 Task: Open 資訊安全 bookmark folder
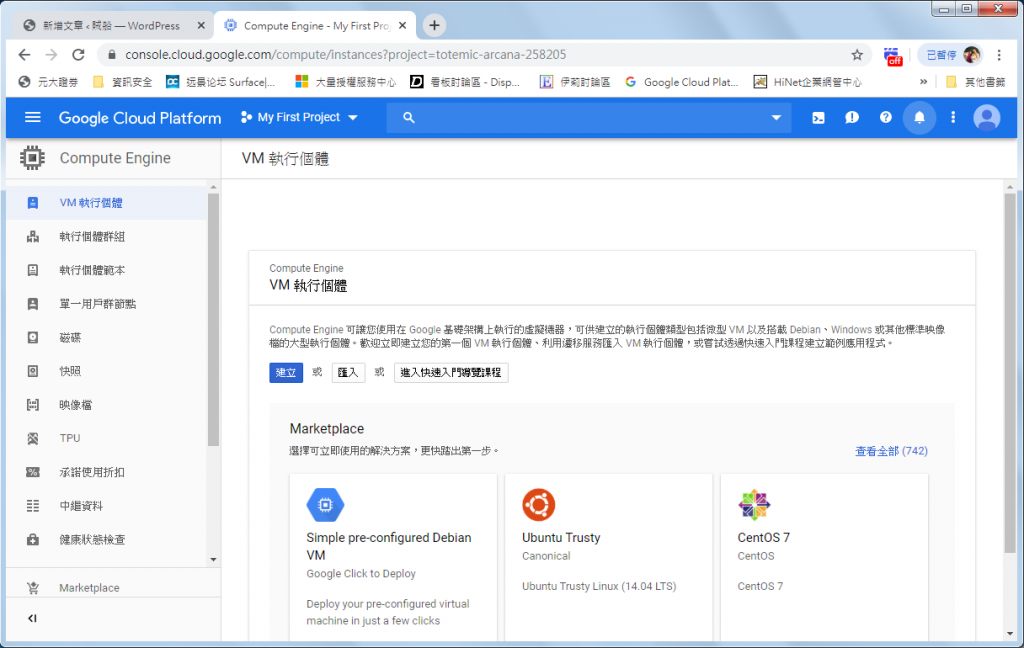[123, 82]
